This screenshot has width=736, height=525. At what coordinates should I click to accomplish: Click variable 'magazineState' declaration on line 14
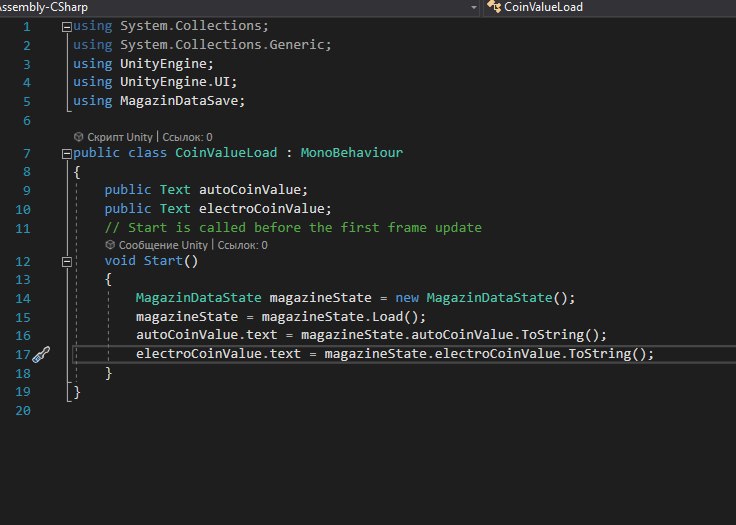(x=320, y=298)
